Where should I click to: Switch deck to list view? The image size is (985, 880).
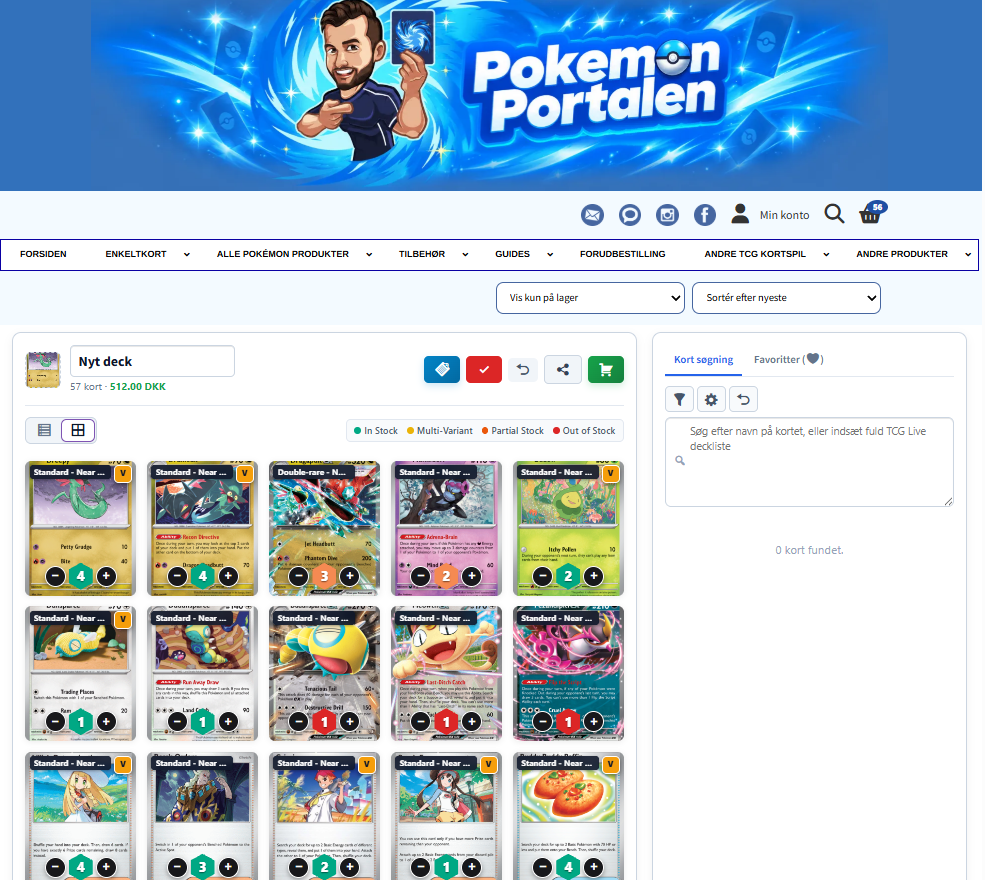point(44,430)
